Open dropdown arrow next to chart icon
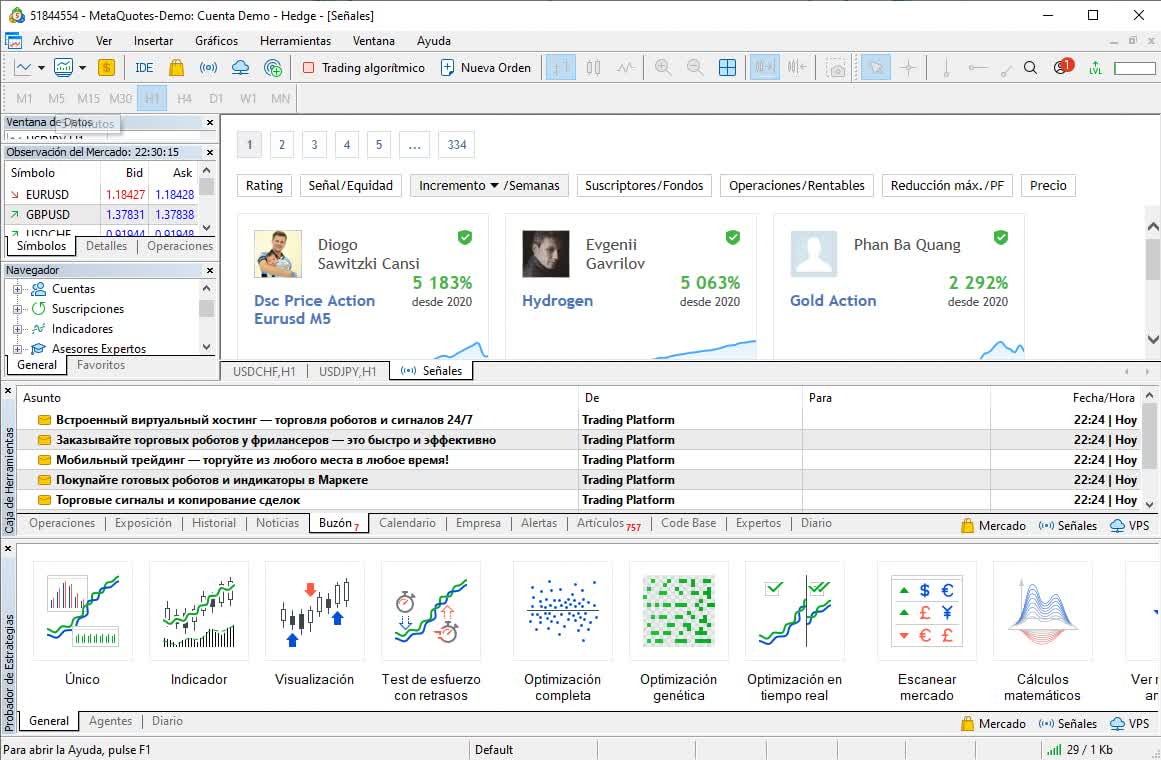Viewport: 1161px width, 760px height. (x=41, y=67)
